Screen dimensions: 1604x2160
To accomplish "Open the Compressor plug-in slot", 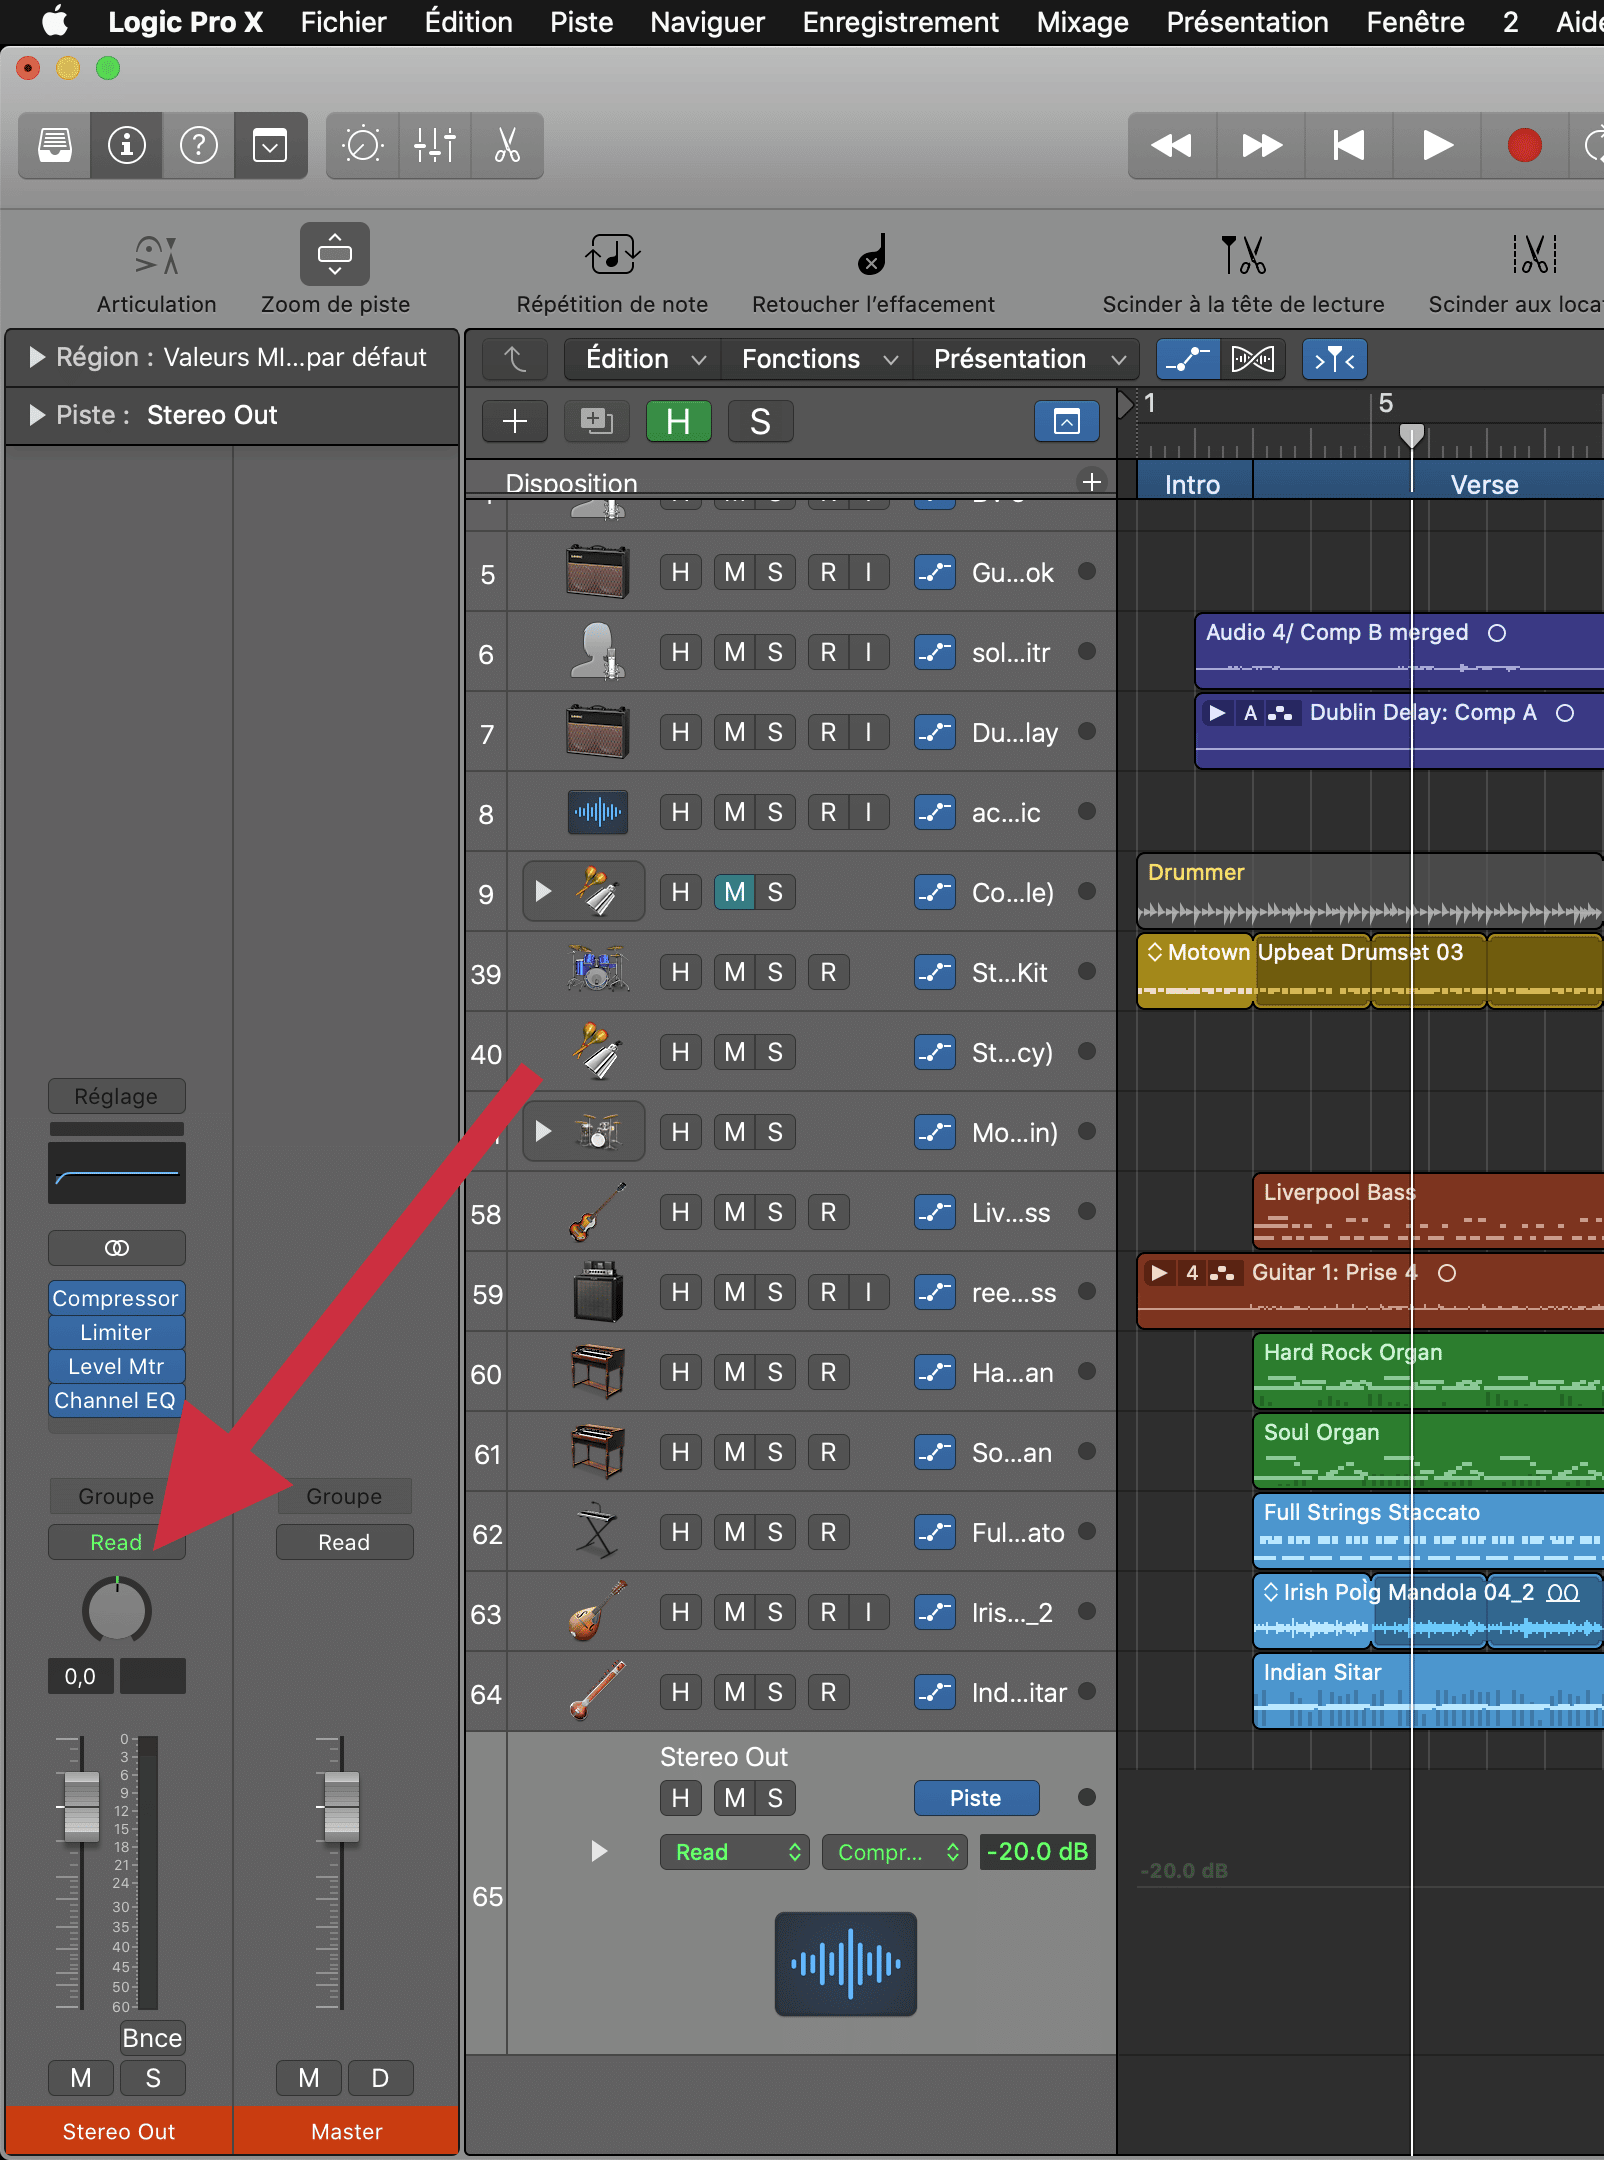I will point(117,1298).
